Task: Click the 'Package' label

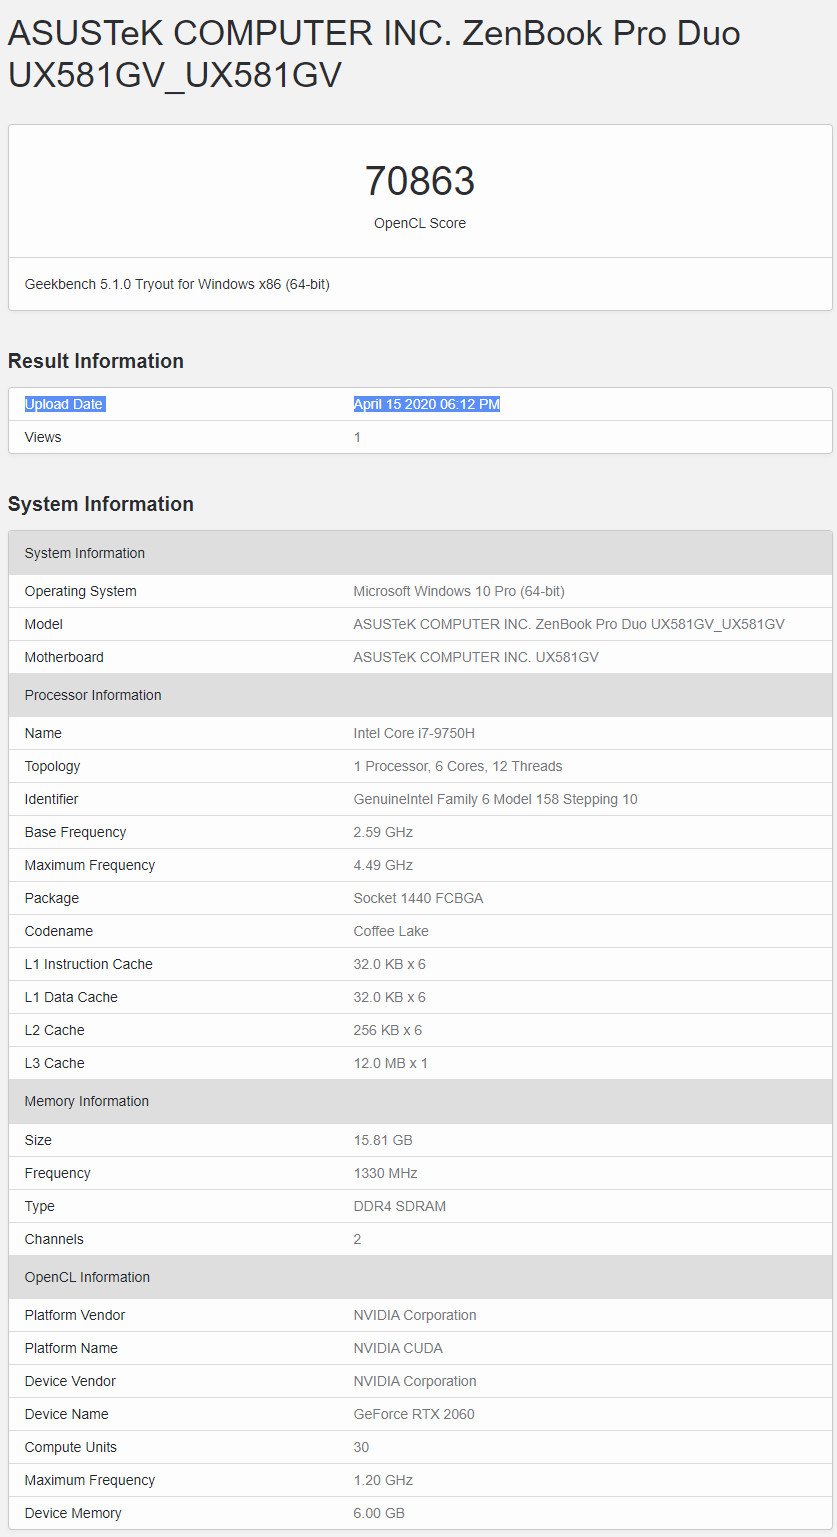Action: (52, 898)
